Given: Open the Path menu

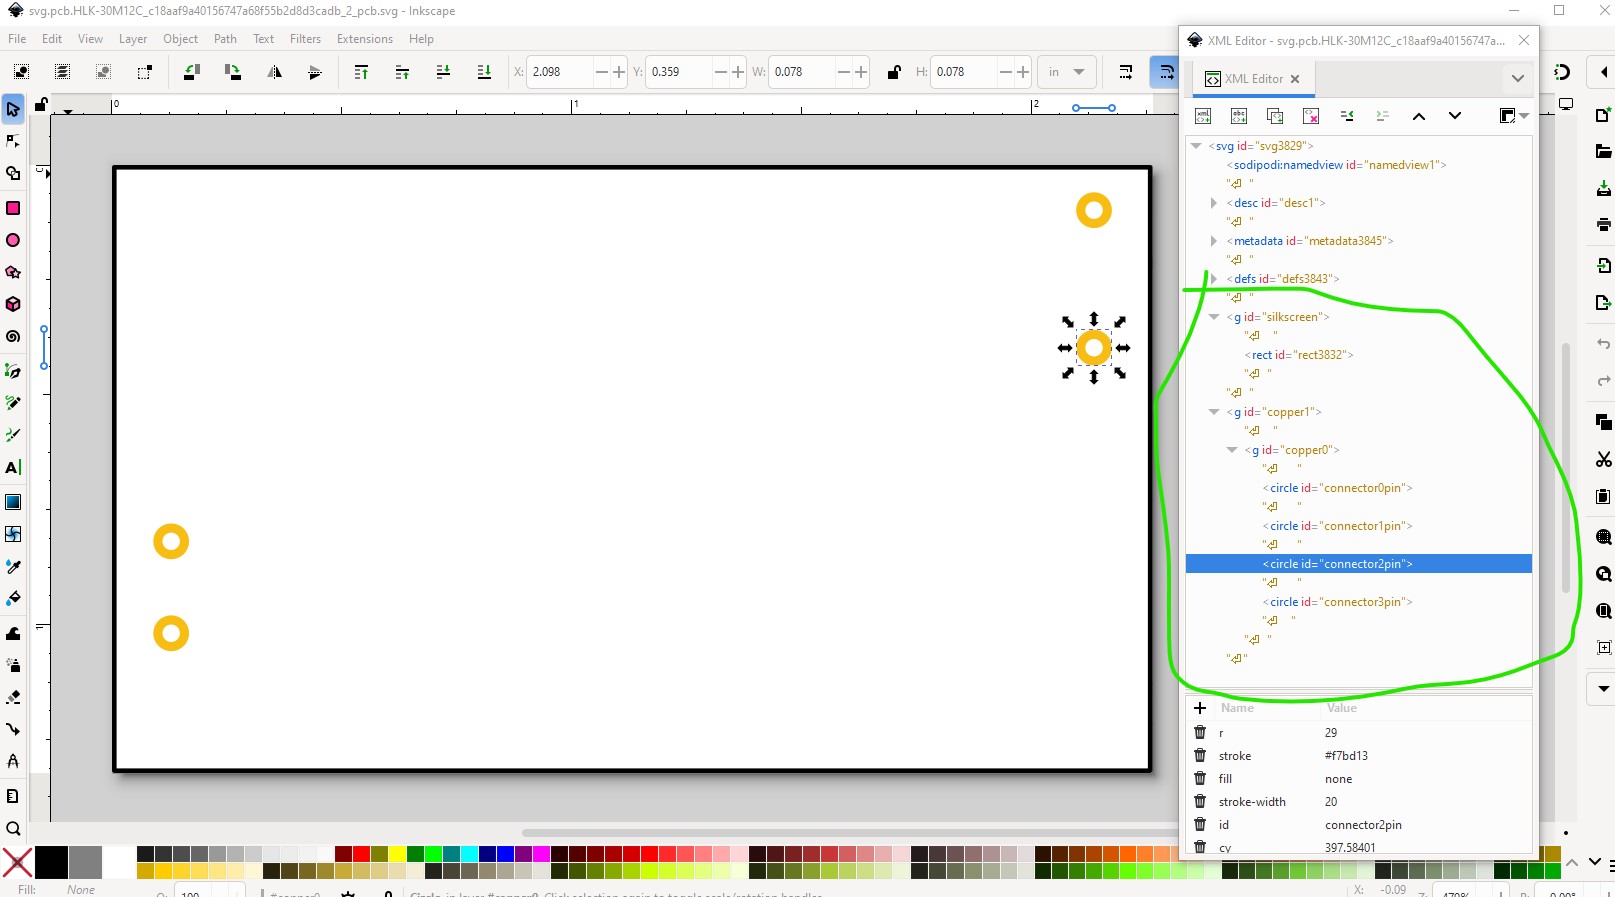Looking at the screenshot, I should click(226, 39).
